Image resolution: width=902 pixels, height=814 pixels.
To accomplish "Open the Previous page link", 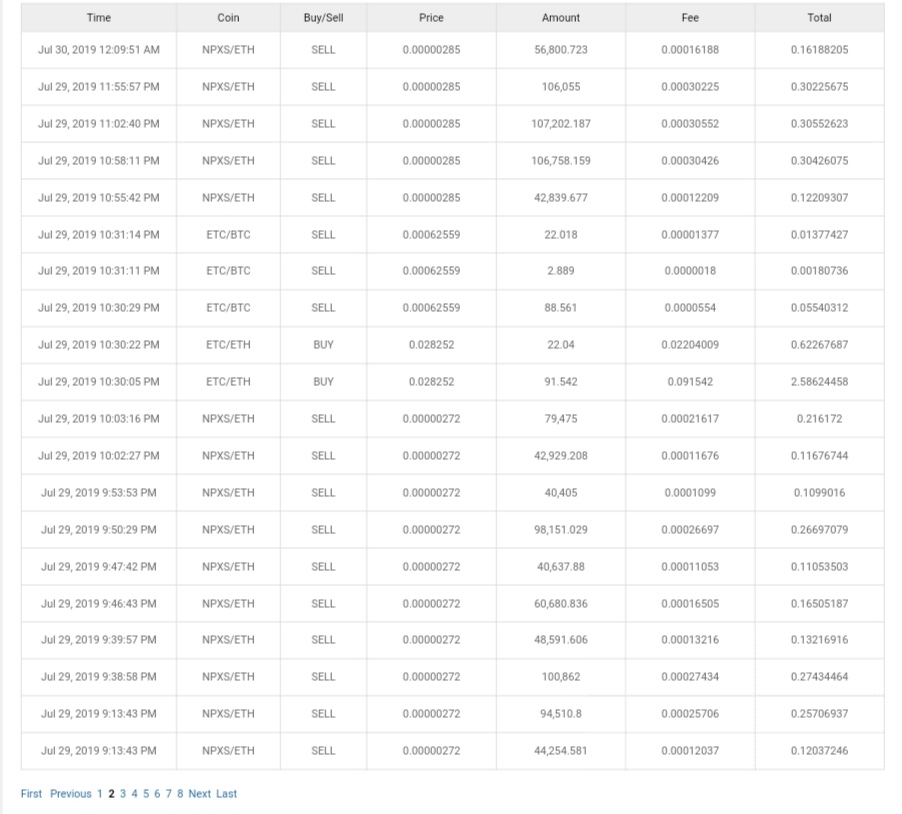I will (x=71, y=794).
